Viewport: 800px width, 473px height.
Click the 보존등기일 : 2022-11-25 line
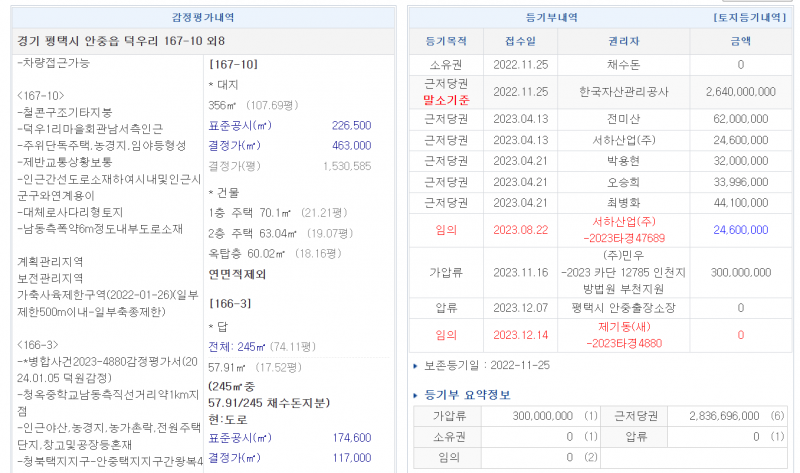487,365
